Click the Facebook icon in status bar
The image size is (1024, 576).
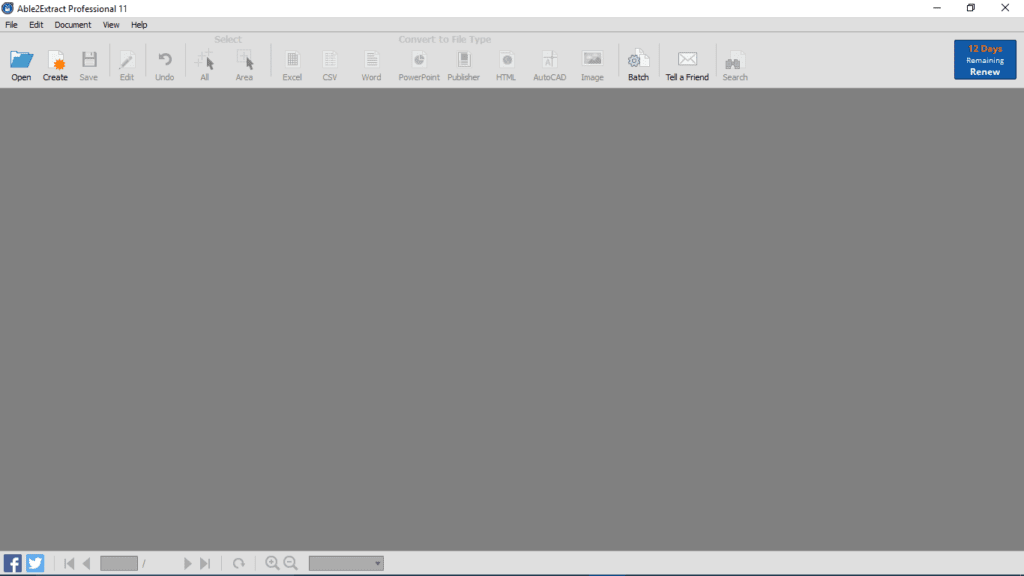pyautogui.click(x=12, y=563)
